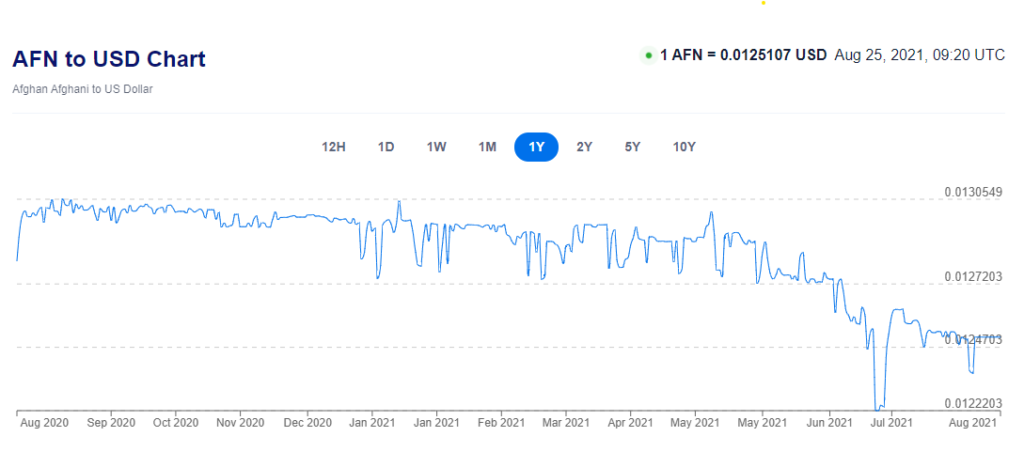The image size is (1024, 452).
Task: Switch chart to 1W range
Action: pos(436,147)
